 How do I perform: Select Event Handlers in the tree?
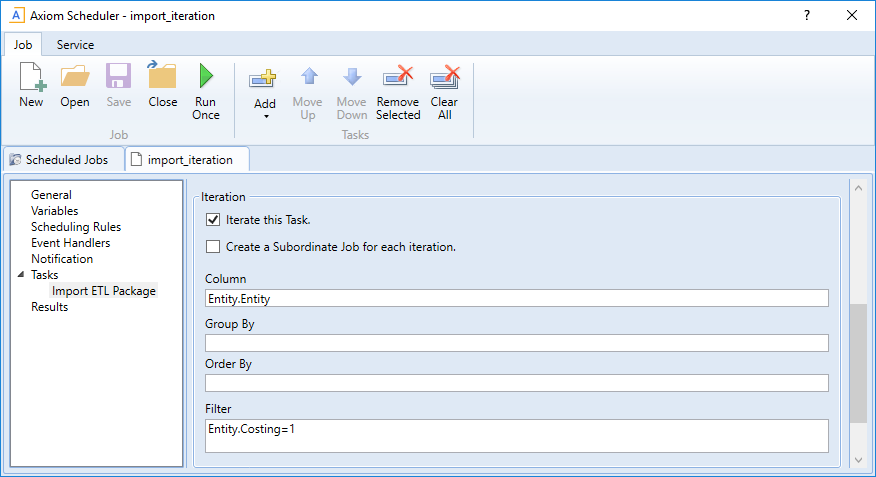click(x=70, y=243)
